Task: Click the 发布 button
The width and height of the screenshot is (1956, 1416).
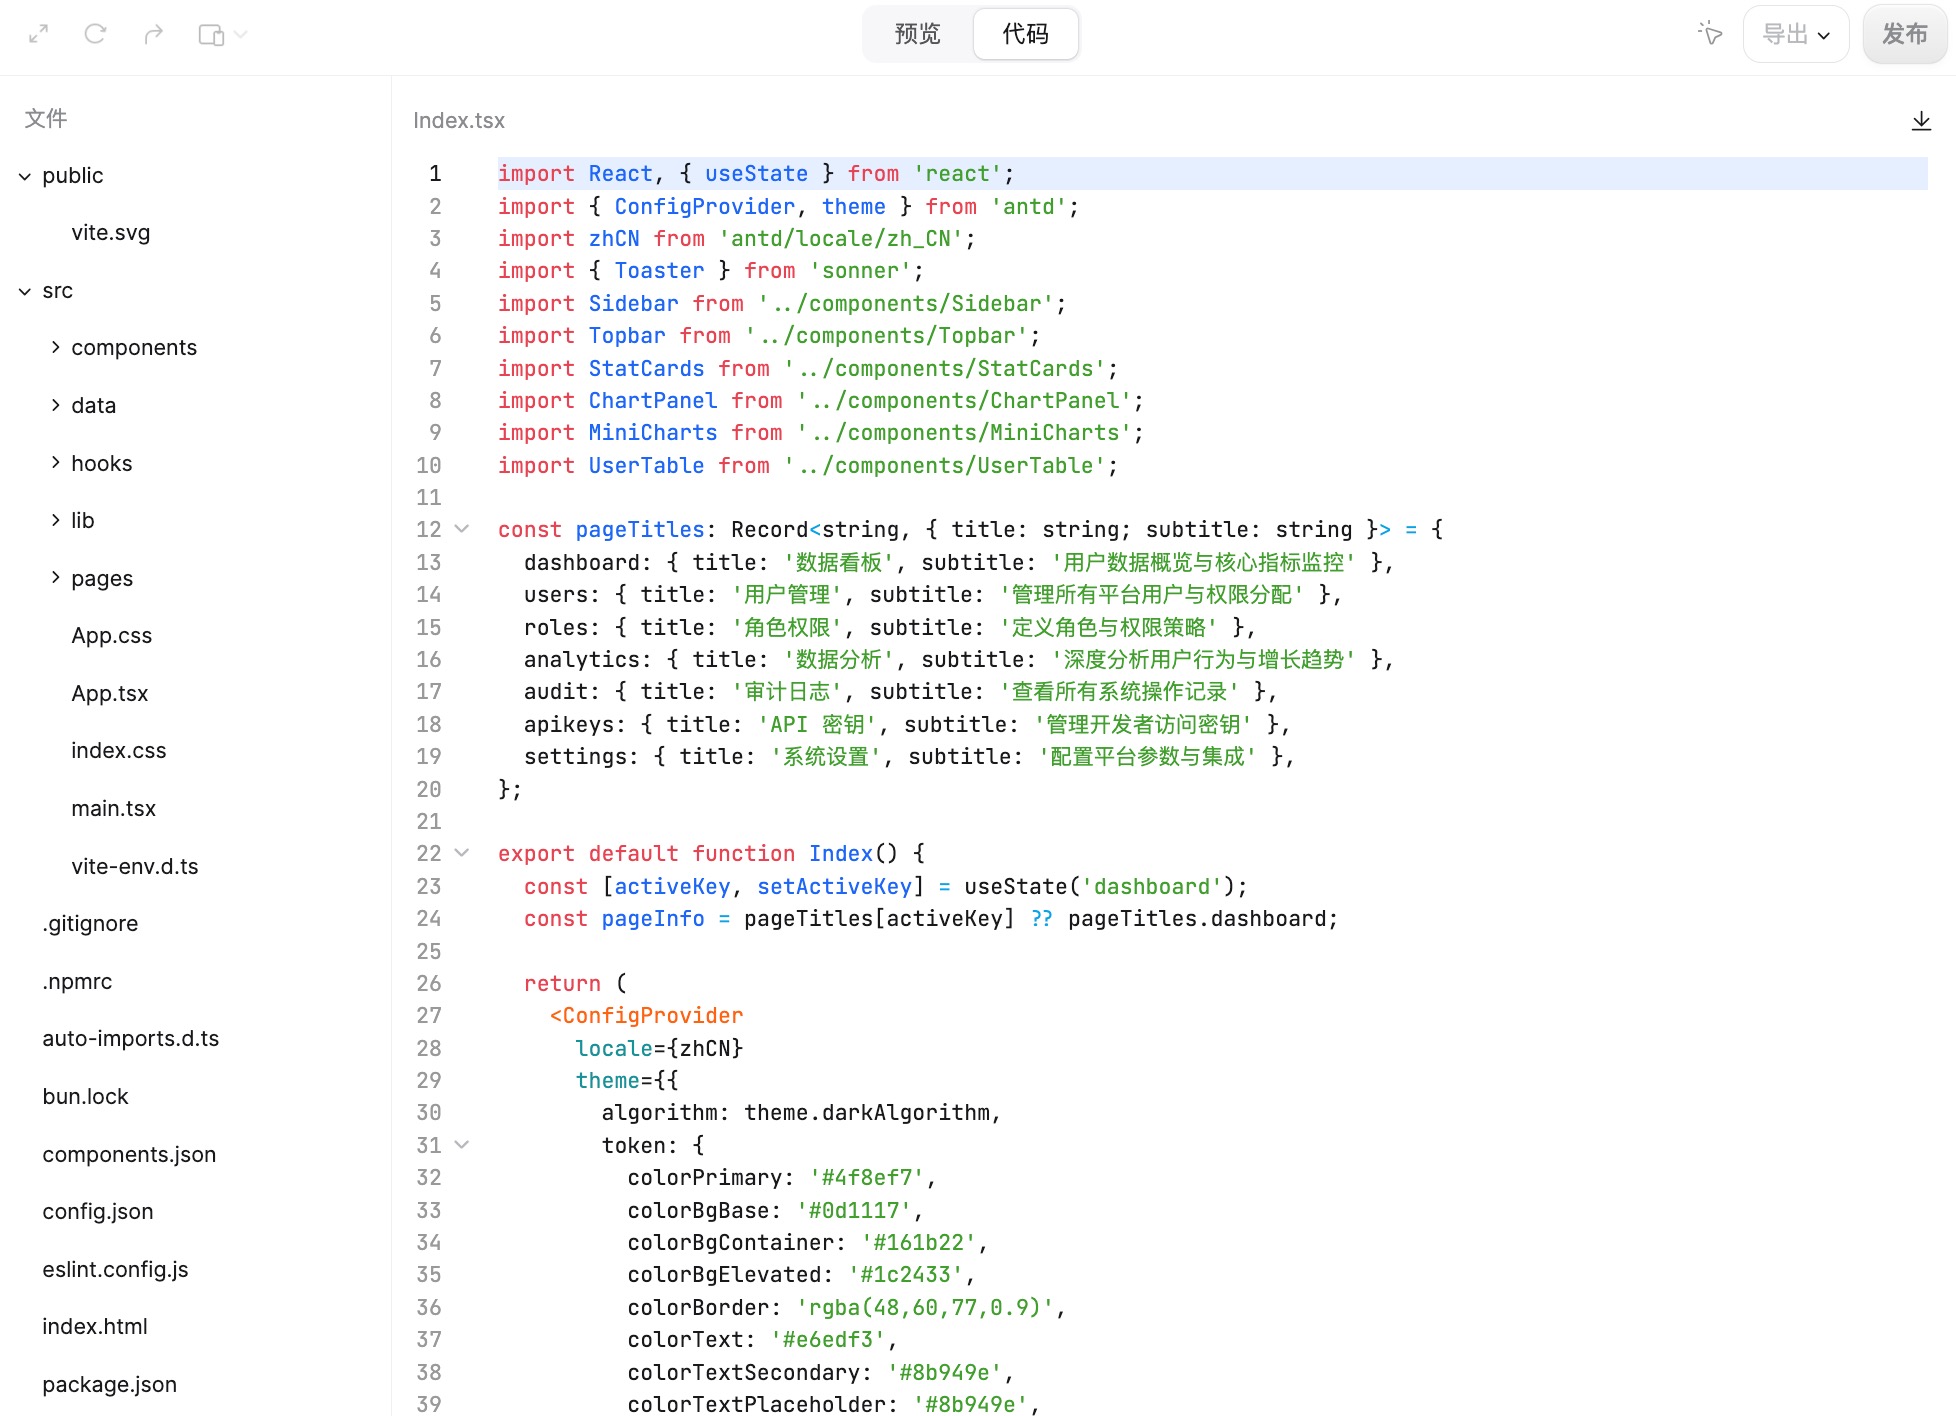Action: [1904, 34]
